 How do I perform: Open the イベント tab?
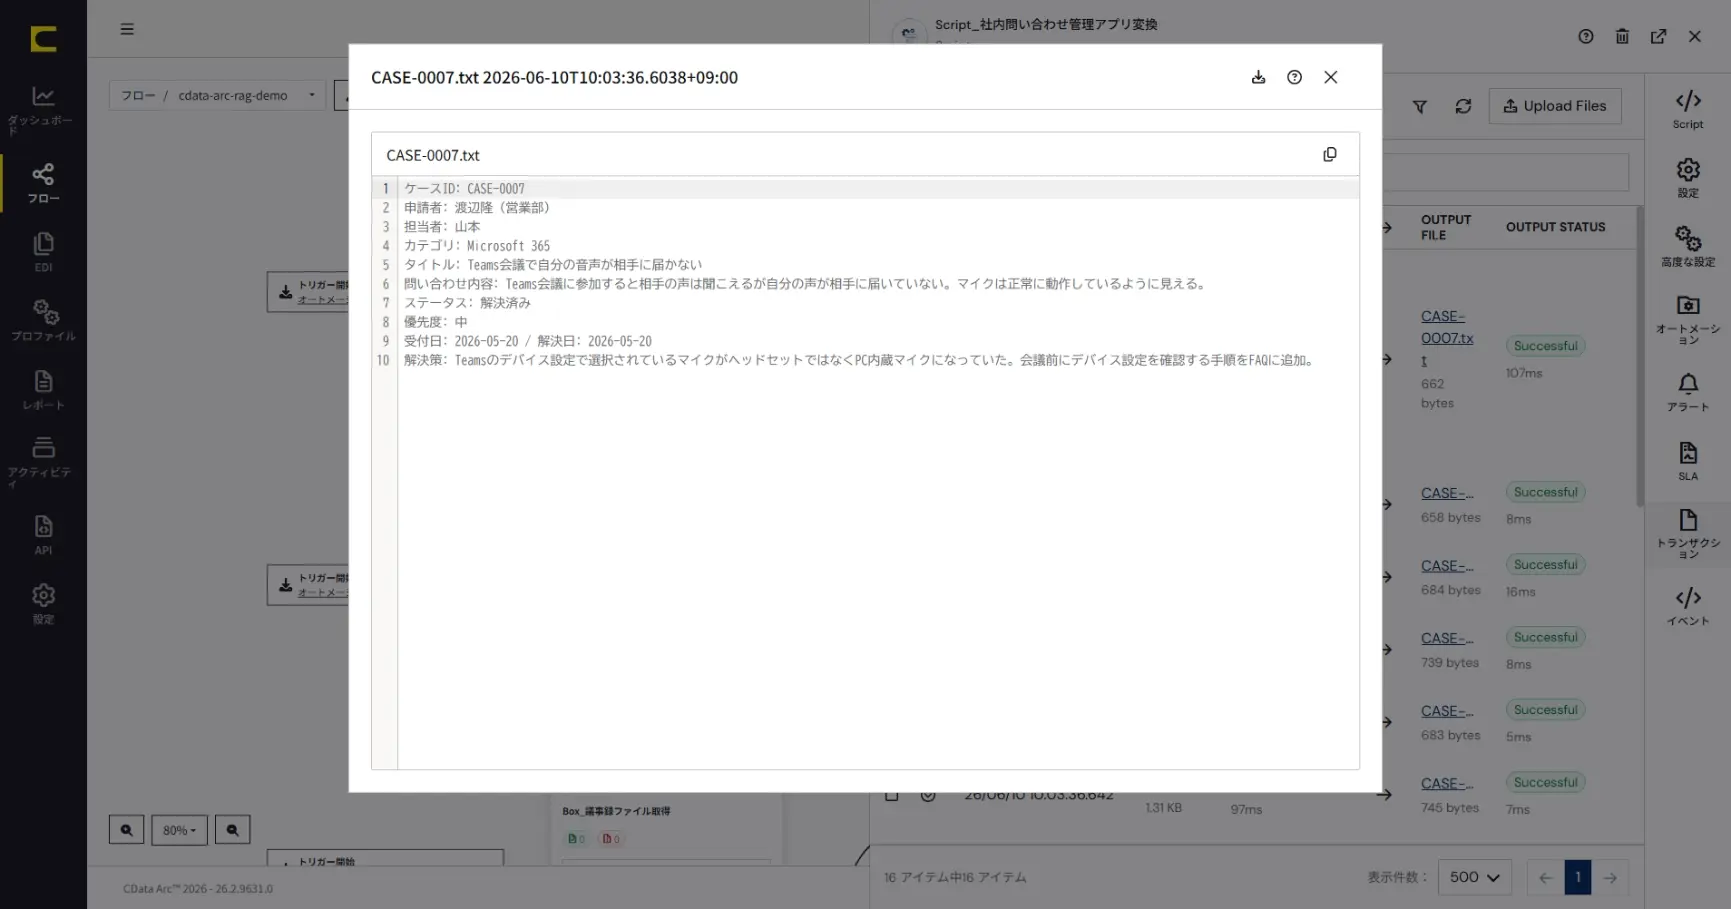pos(1688,606)
